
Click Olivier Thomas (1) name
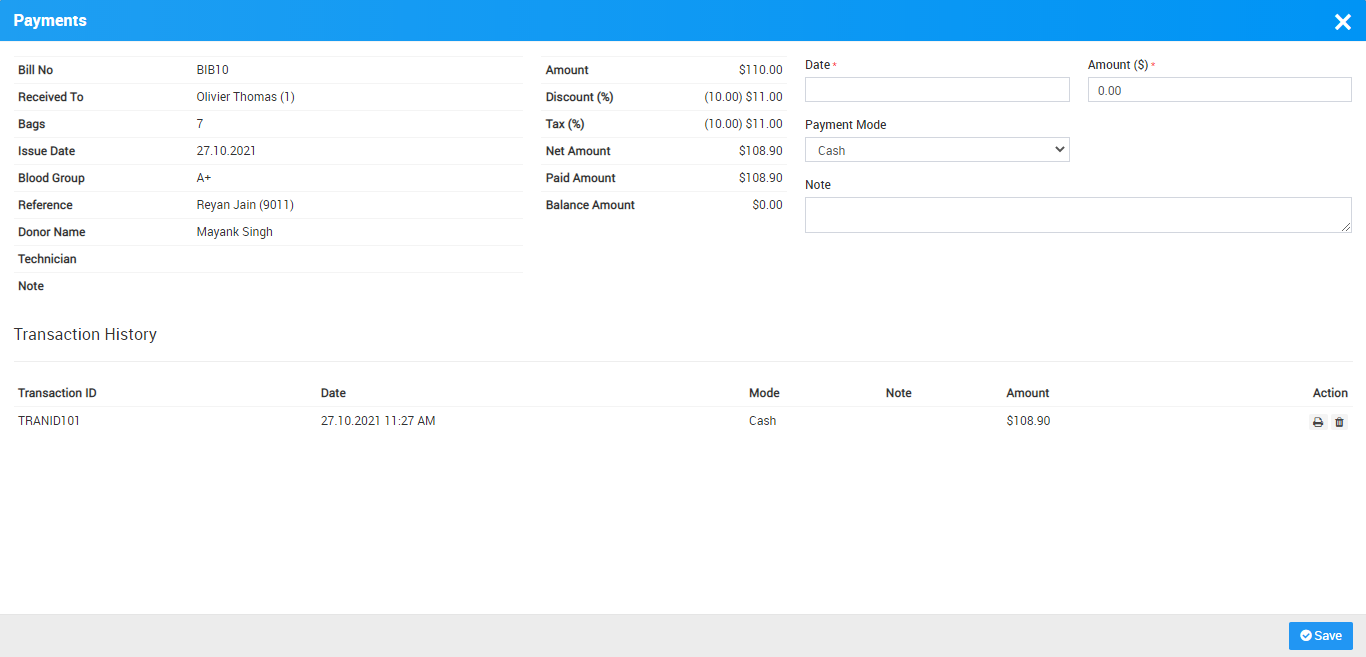[x=246, y=97]
